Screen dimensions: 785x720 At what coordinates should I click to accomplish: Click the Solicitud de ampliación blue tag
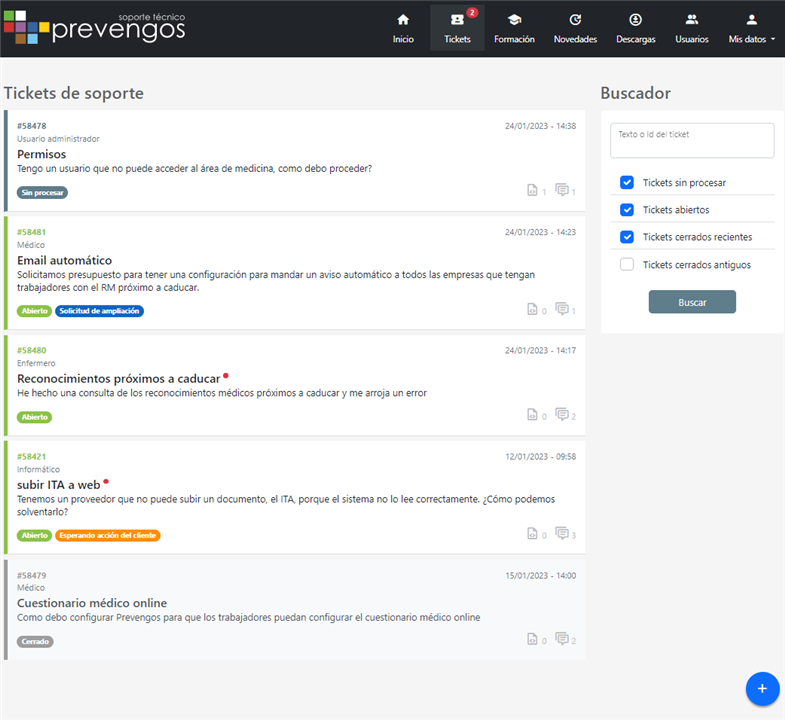(x=99, y=311)
